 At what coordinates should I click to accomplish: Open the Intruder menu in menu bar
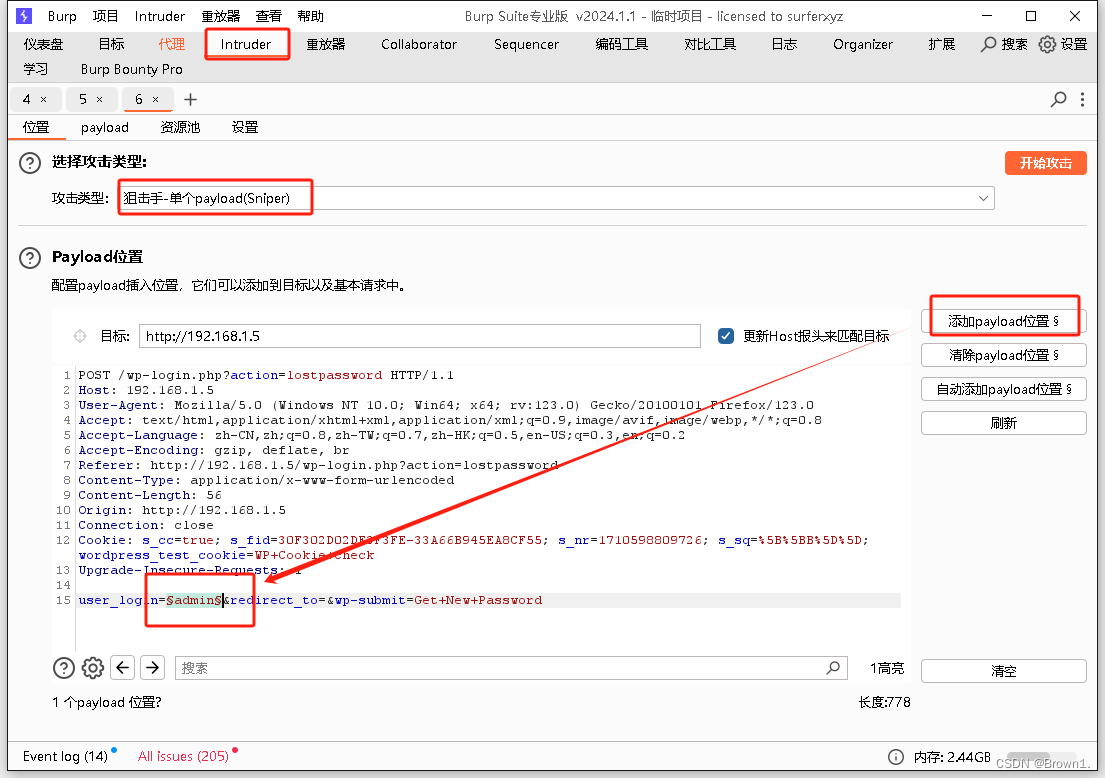pos(159,16)
